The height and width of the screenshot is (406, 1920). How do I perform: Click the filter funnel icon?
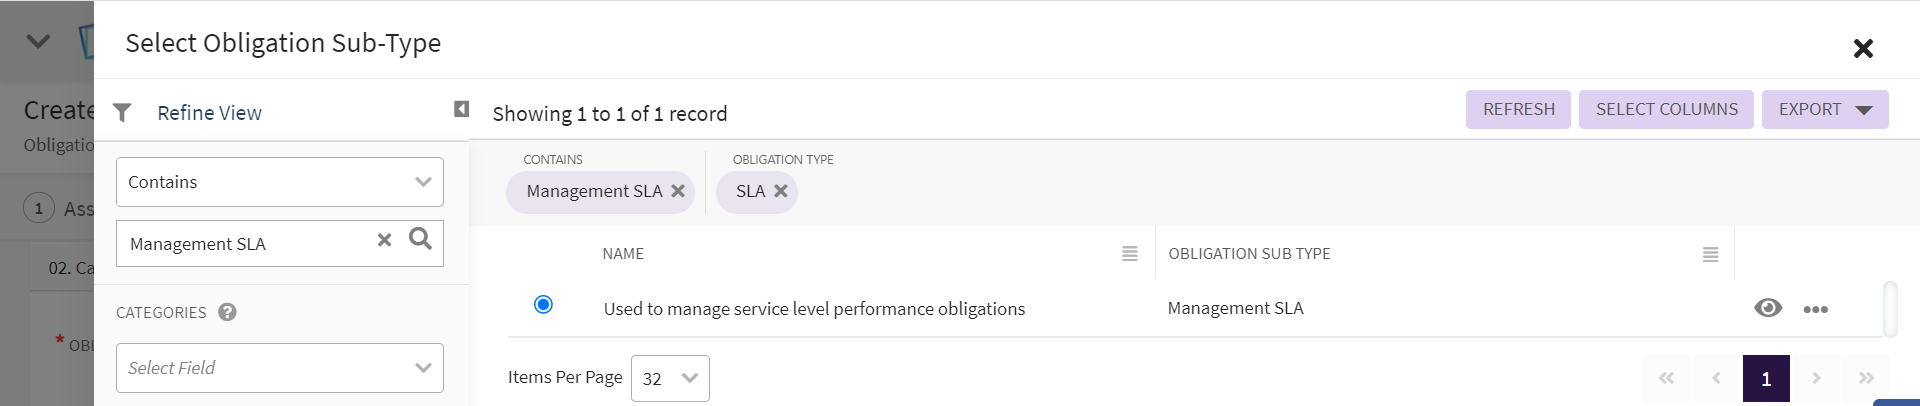pos(122,113)
